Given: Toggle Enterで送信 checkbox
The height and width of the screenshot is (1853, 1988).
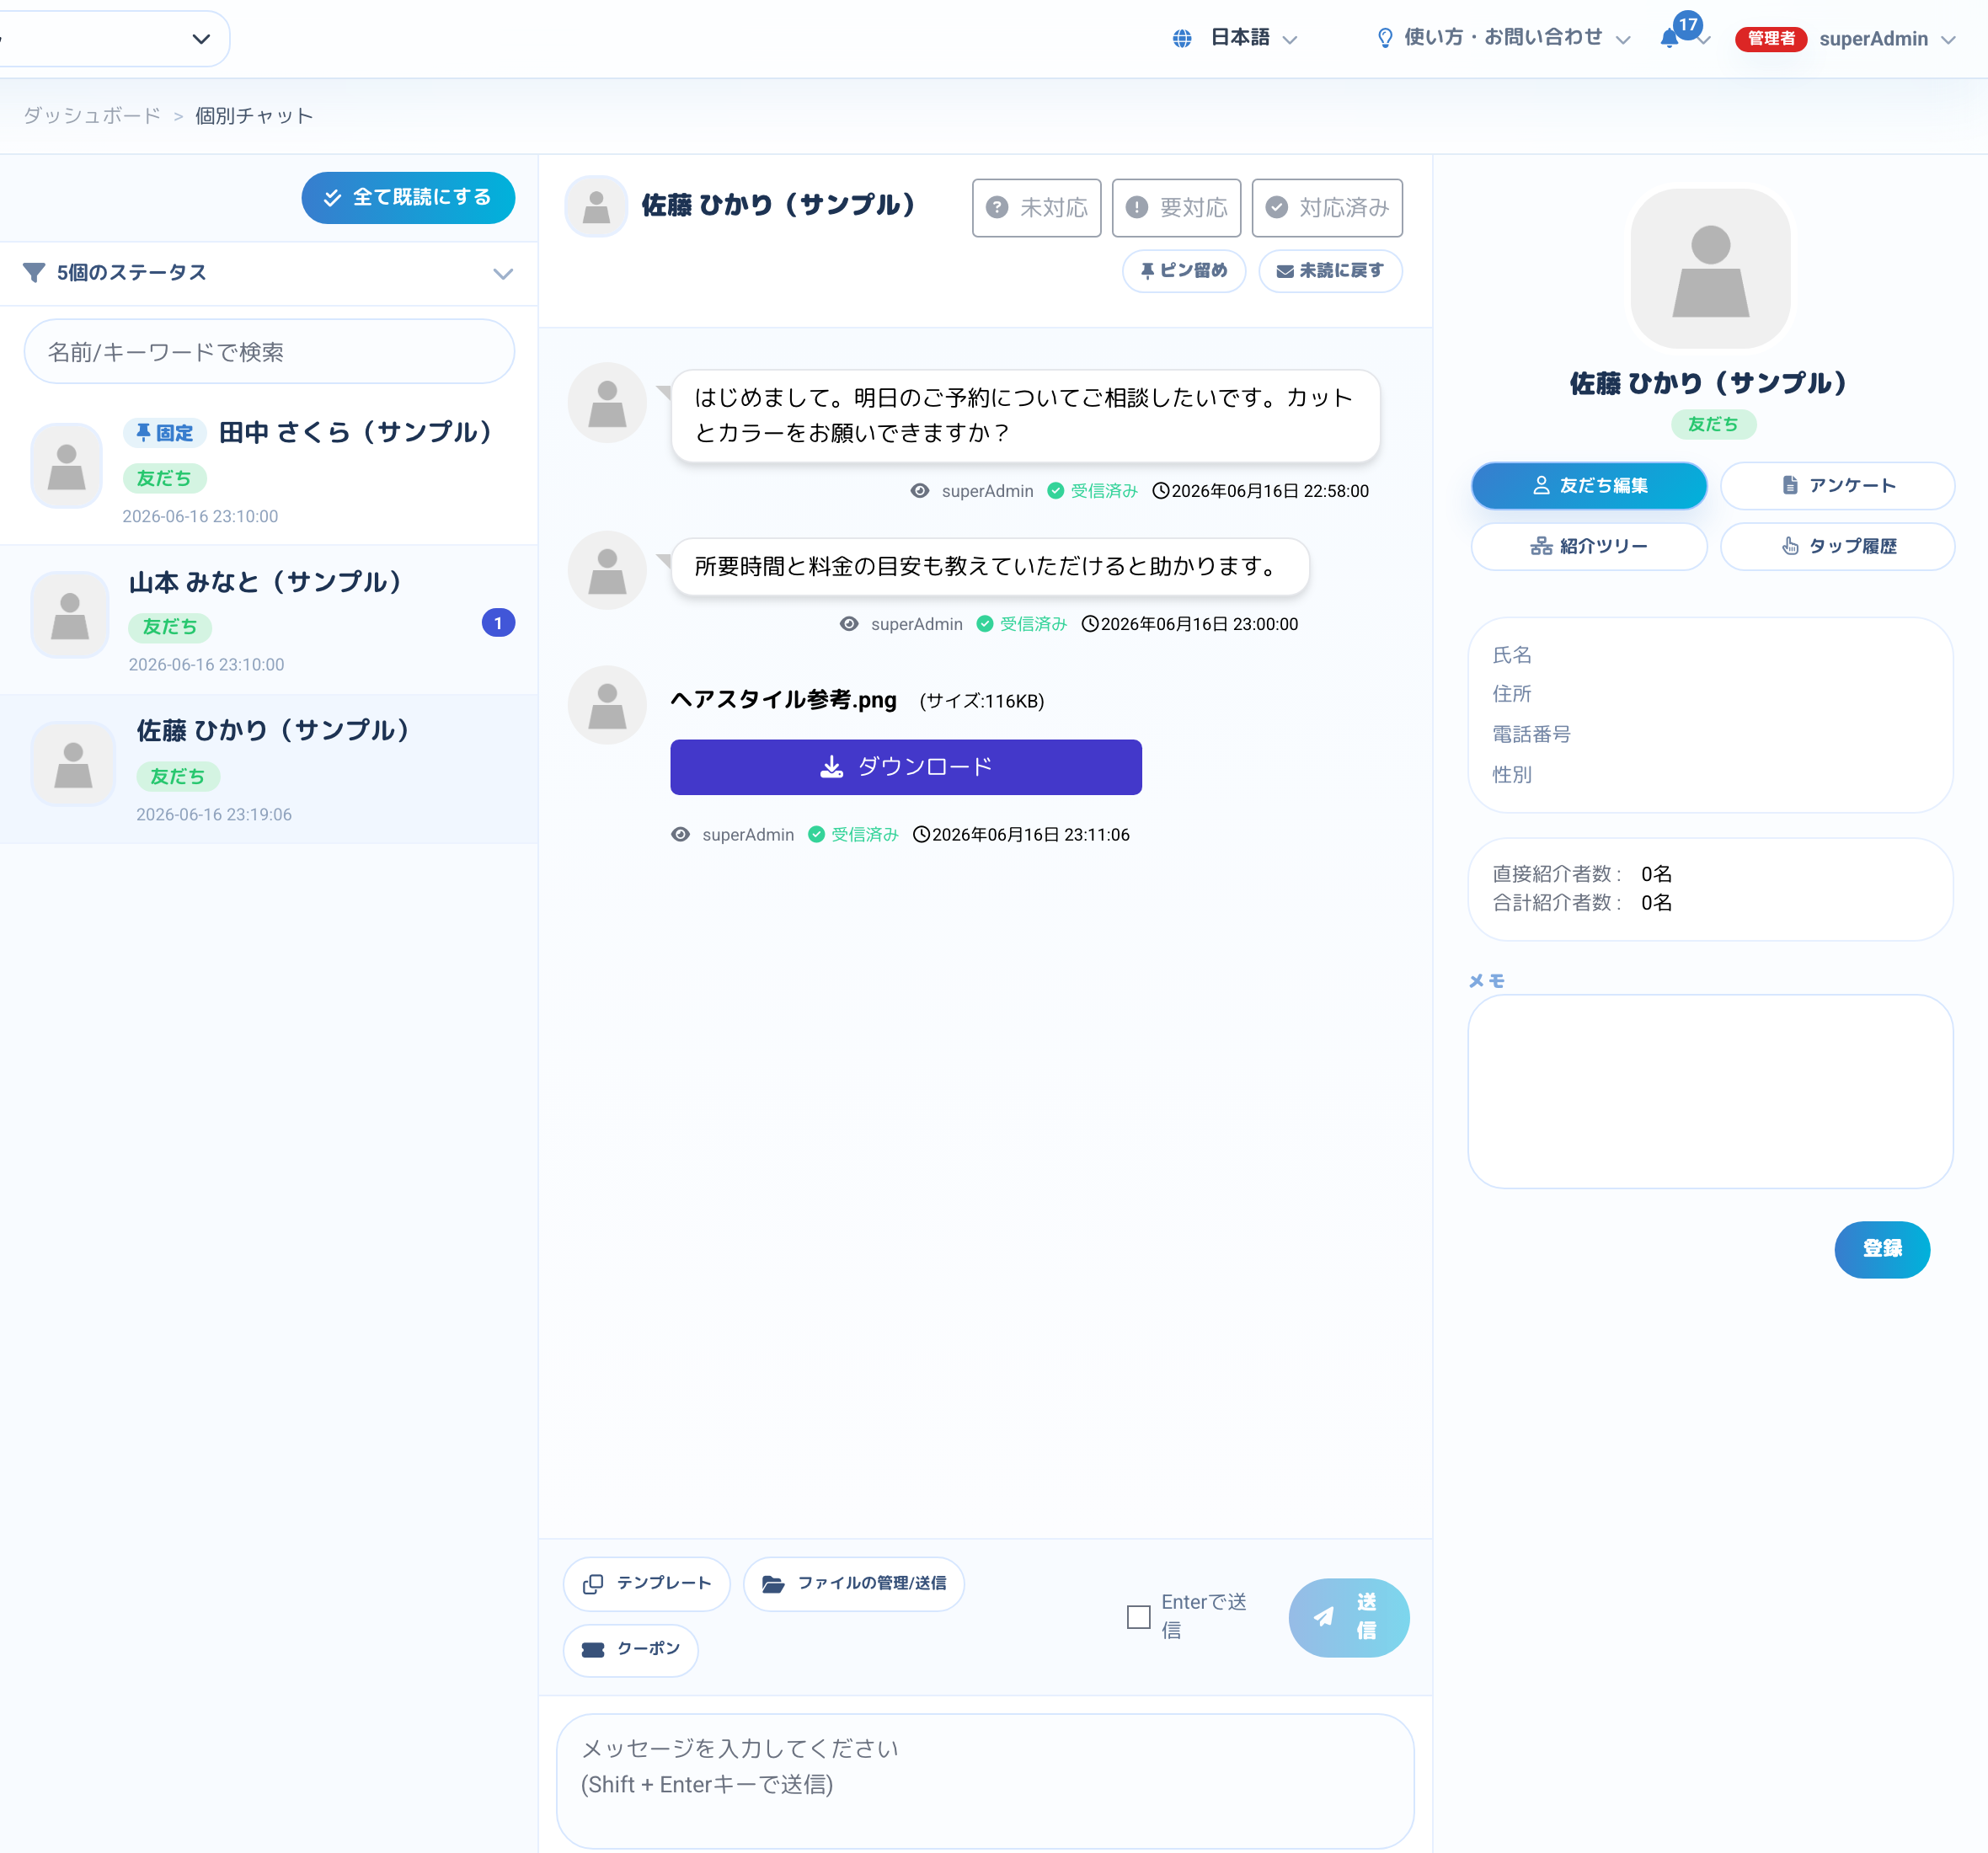Looking at the screenshot, I should (x=1138, y=1616).
